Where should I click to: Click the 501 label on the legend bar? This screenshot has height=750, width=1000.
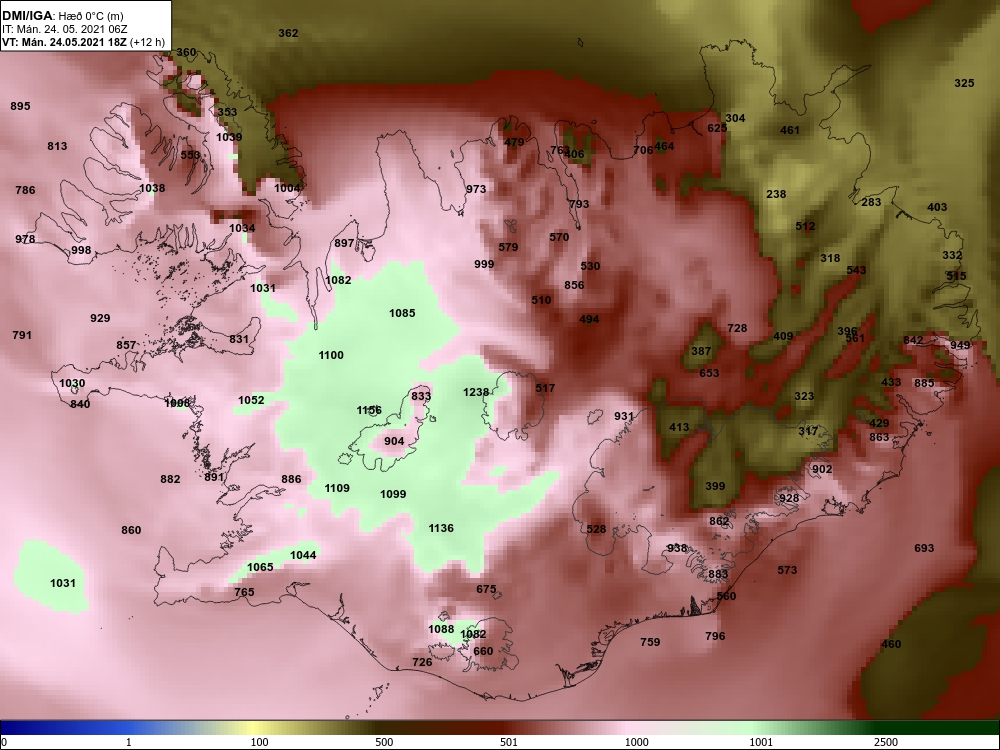509,742
